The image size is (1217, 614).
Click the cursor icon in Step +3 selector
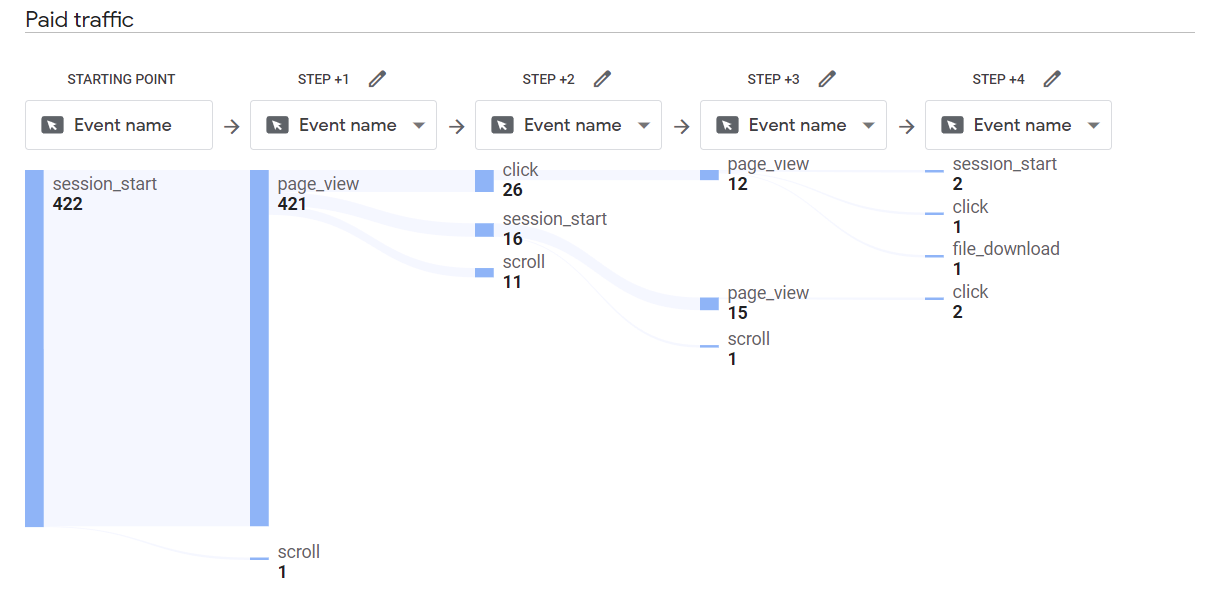click(727, 125)
